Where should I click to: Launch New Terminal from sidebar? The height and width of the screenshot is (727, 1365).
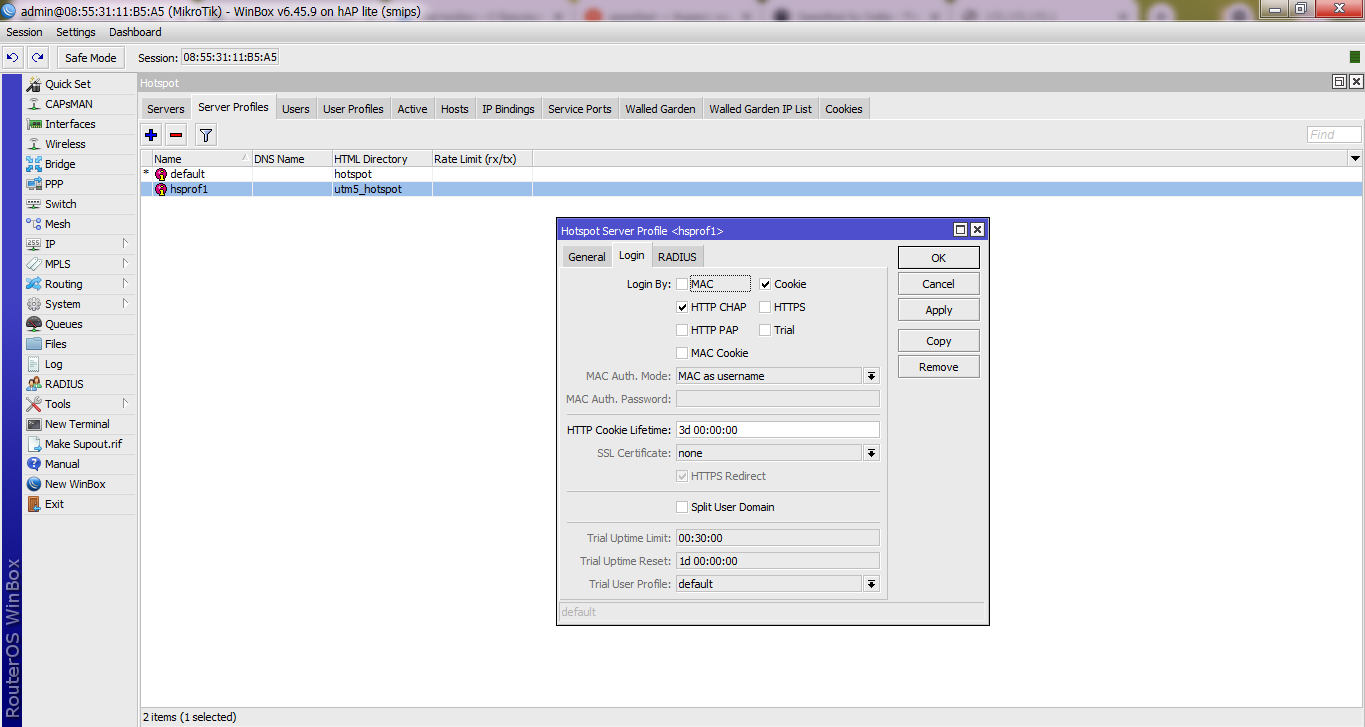(x=76, y=424)
